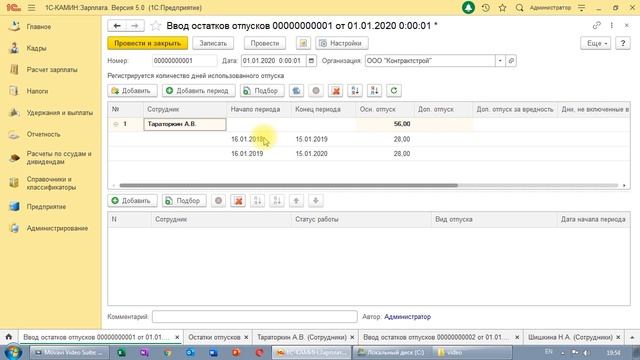Sort descending in upper table toolbar
This screenshot has height=360, width=640.
click(374, 91)
